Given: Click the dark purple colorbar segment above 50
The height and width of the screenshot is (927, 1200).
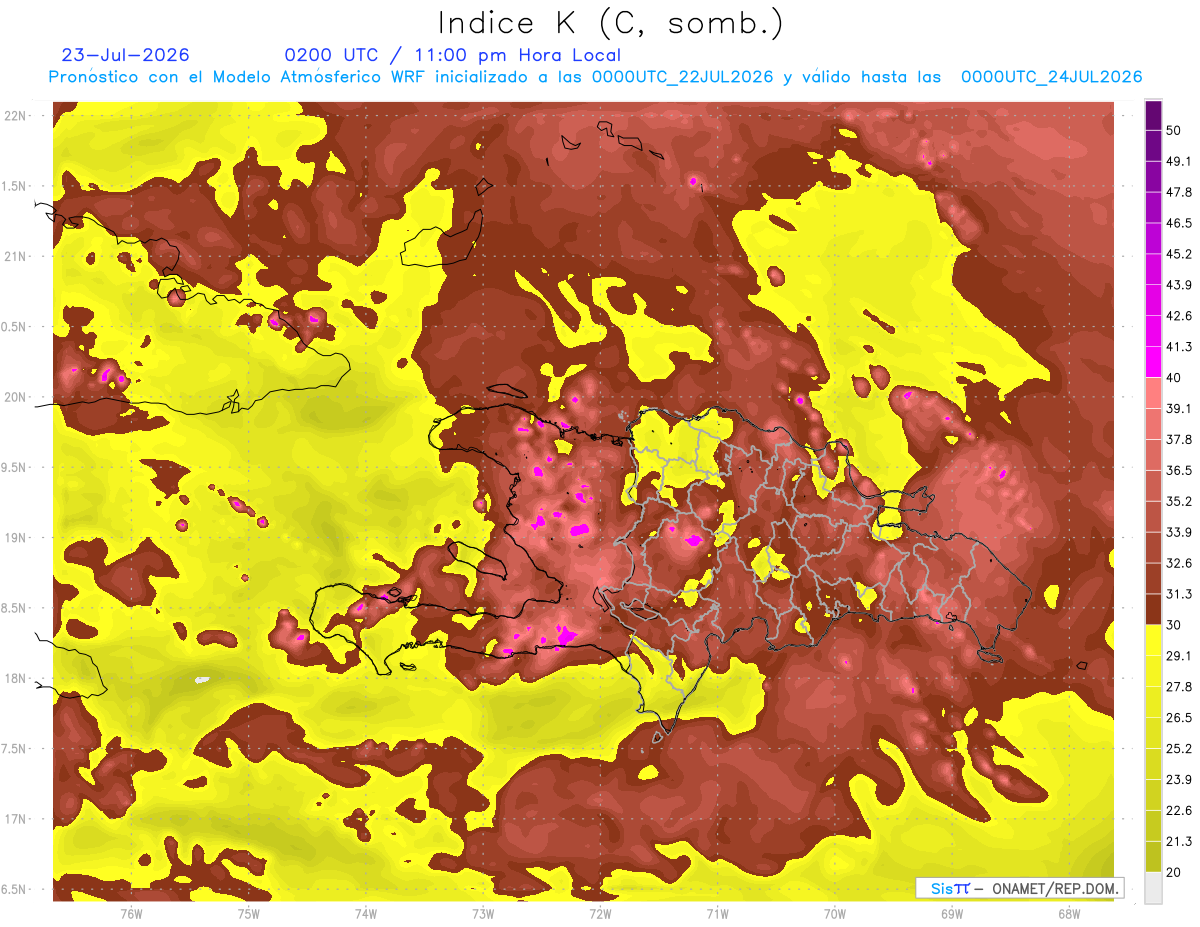Looking at the screenshot, I should point(1153,115).
